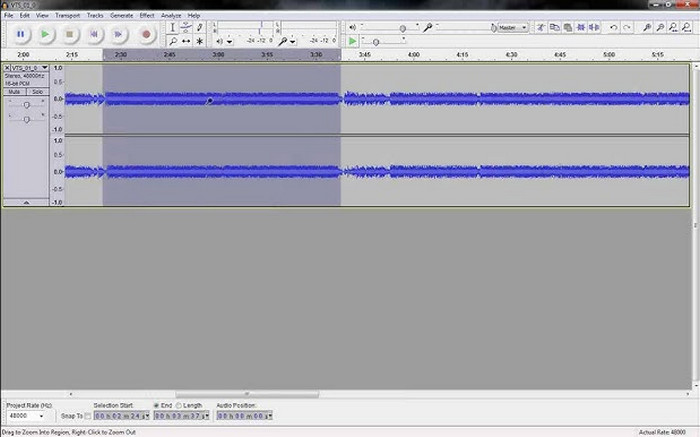This screenshot has width=700, height=437.
Task: Skip to start of the project
Action: pos(94,34)
